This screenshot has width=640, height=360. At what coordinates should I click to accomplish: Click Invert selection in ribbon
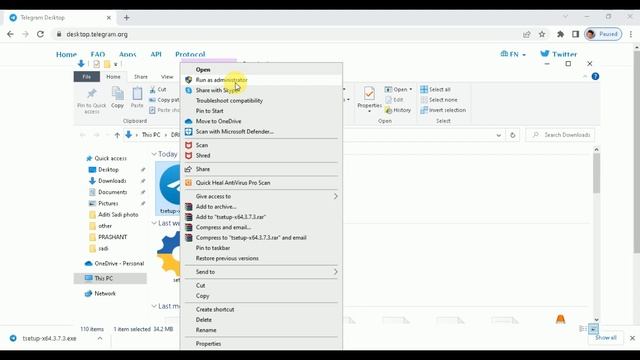coord(443,110)
